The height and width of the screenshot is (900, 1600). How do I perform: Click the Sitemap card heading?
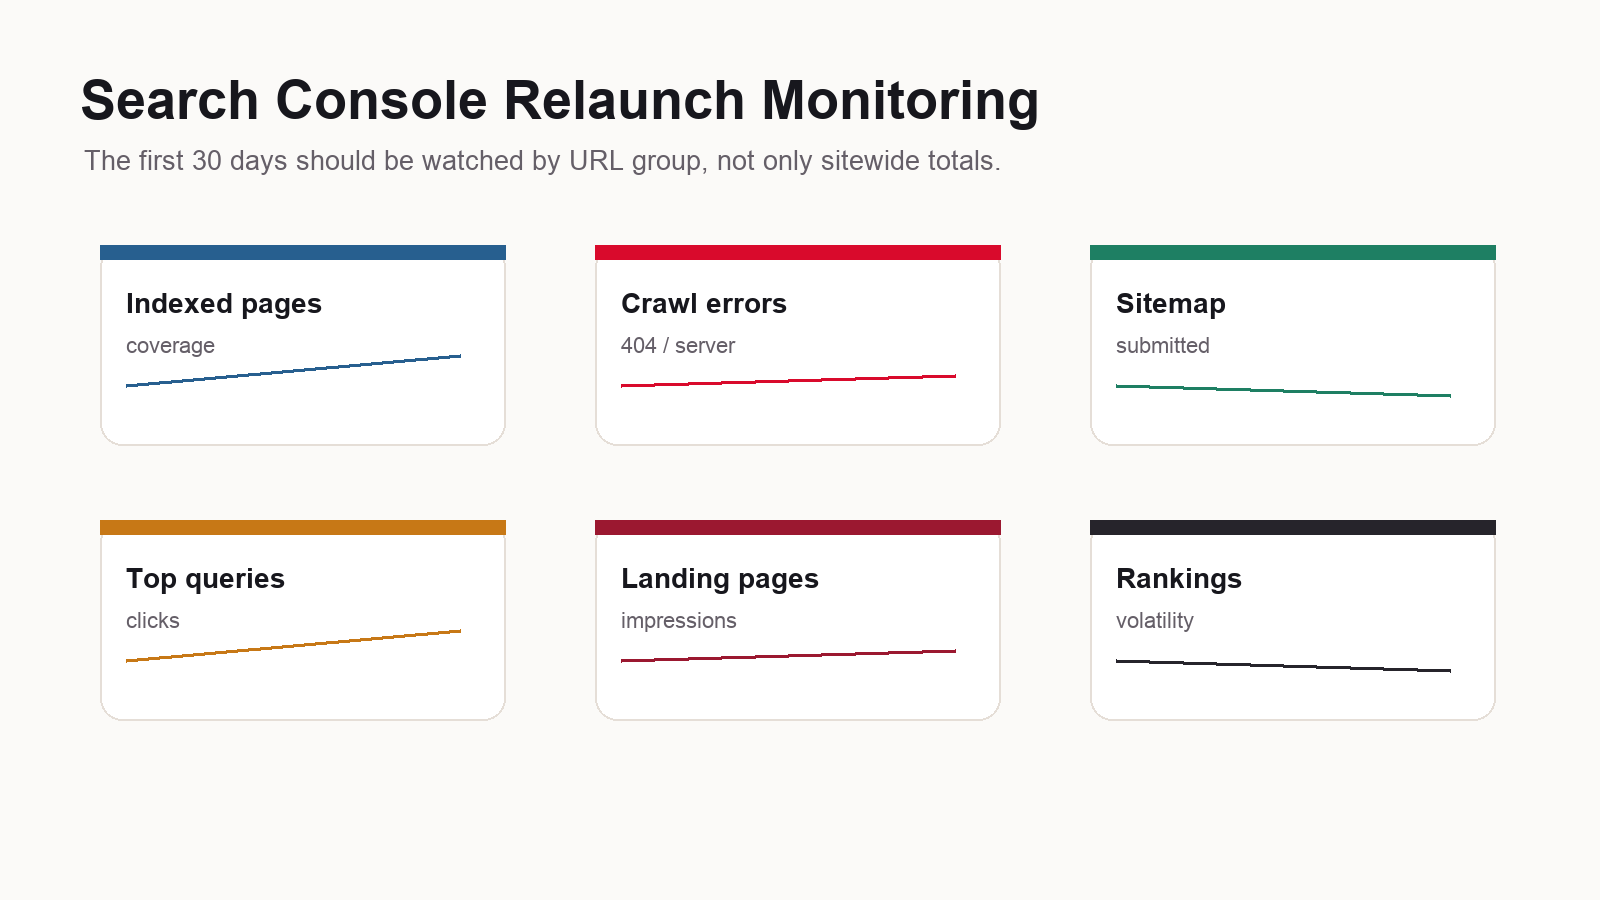[1171, 304]
